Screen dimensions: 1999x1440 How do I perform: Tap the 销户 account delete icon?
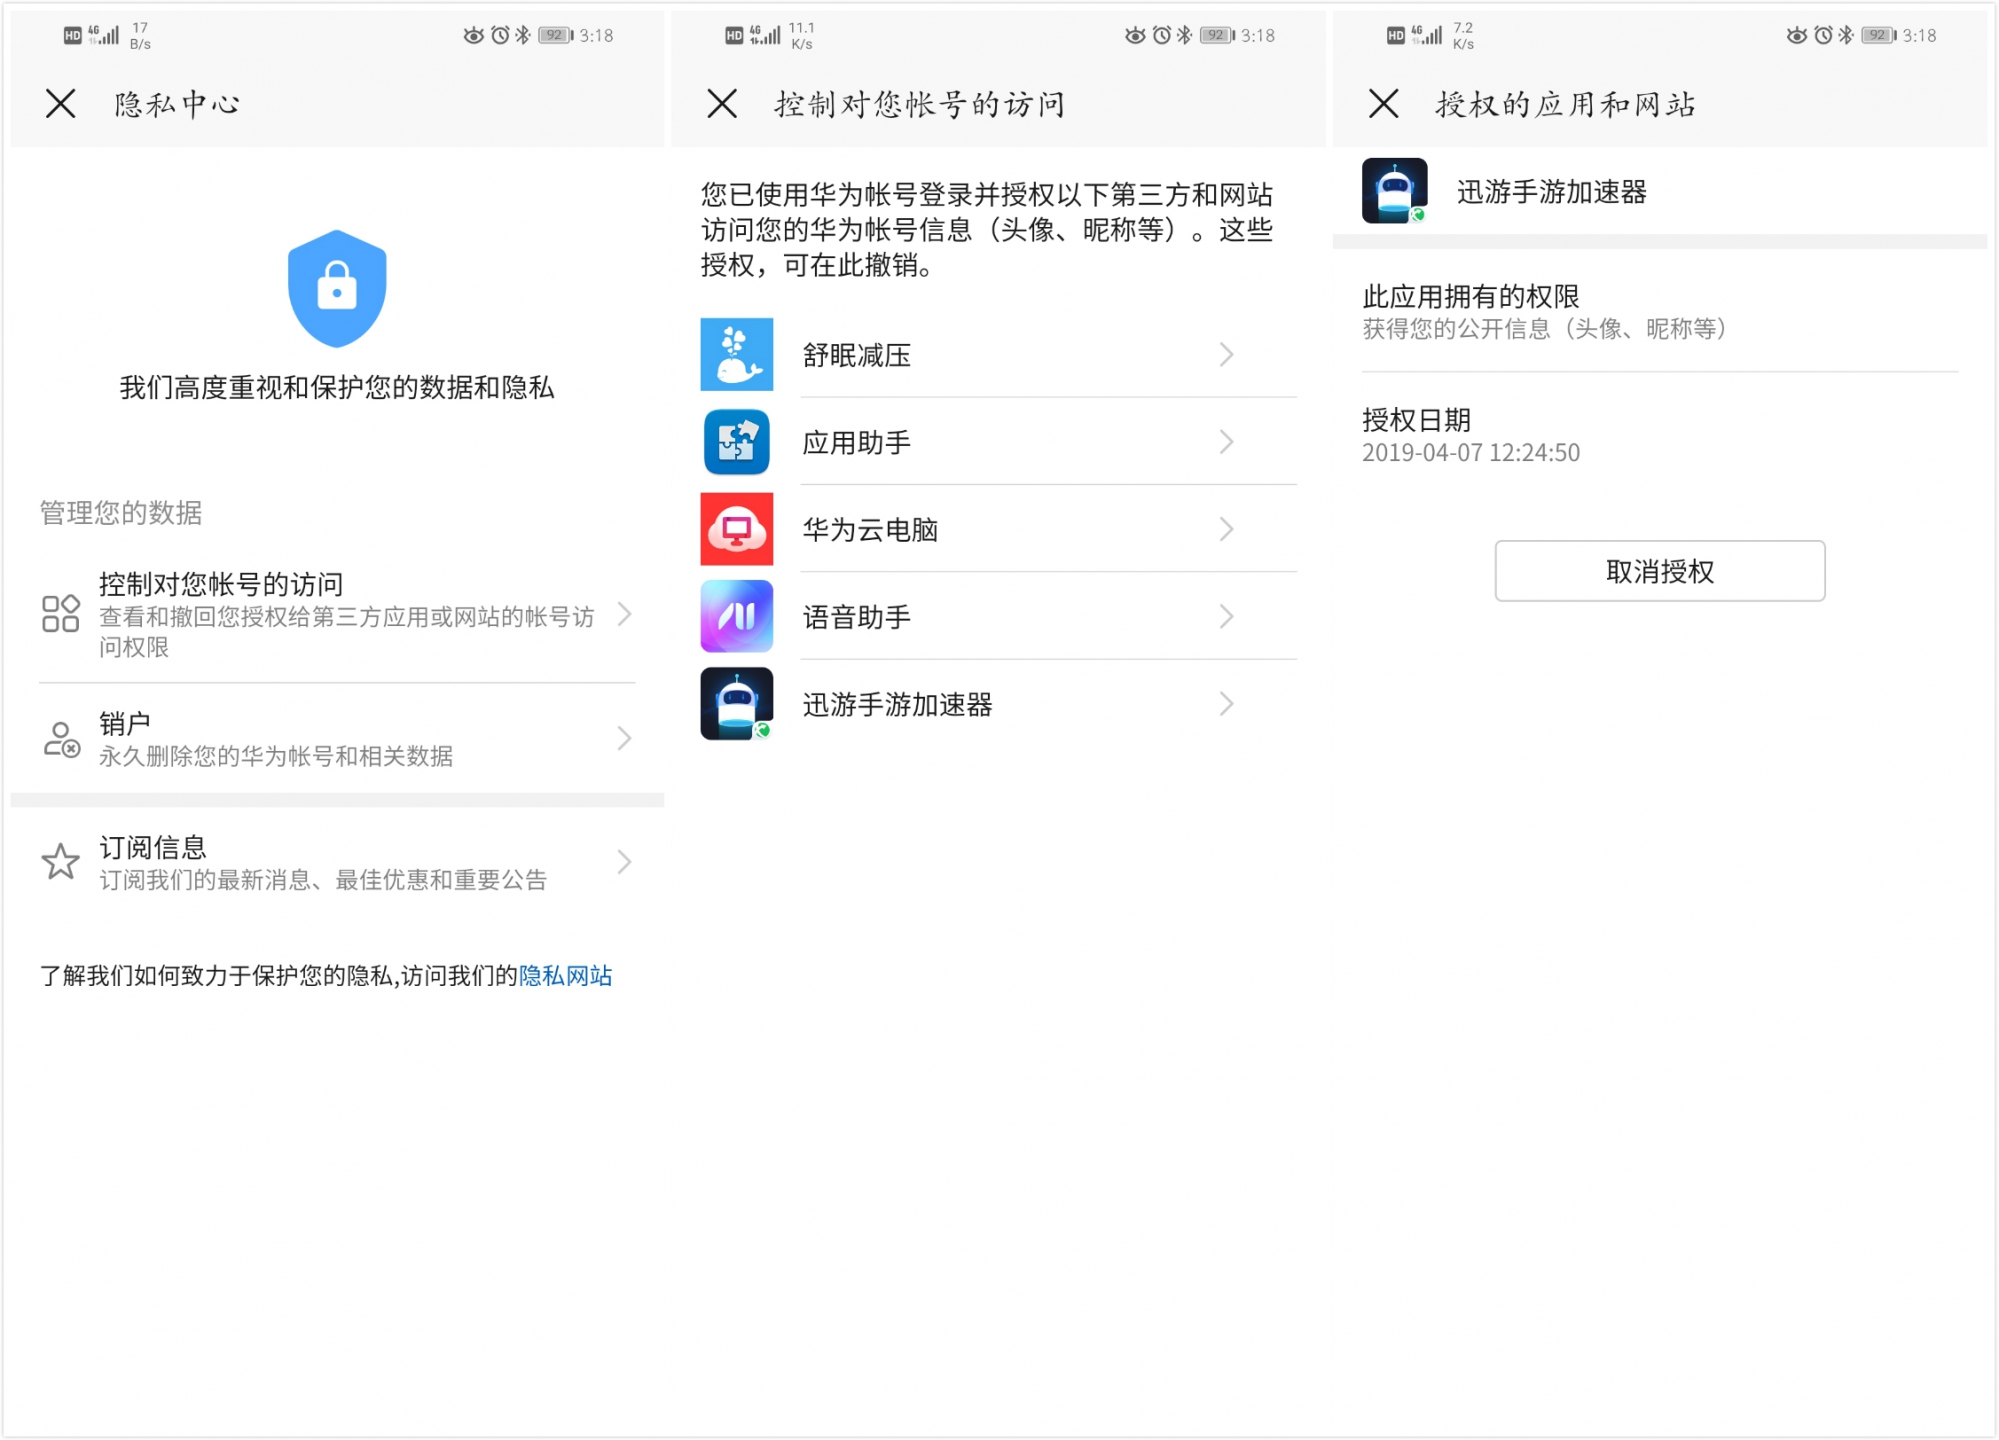click(61, 739)
